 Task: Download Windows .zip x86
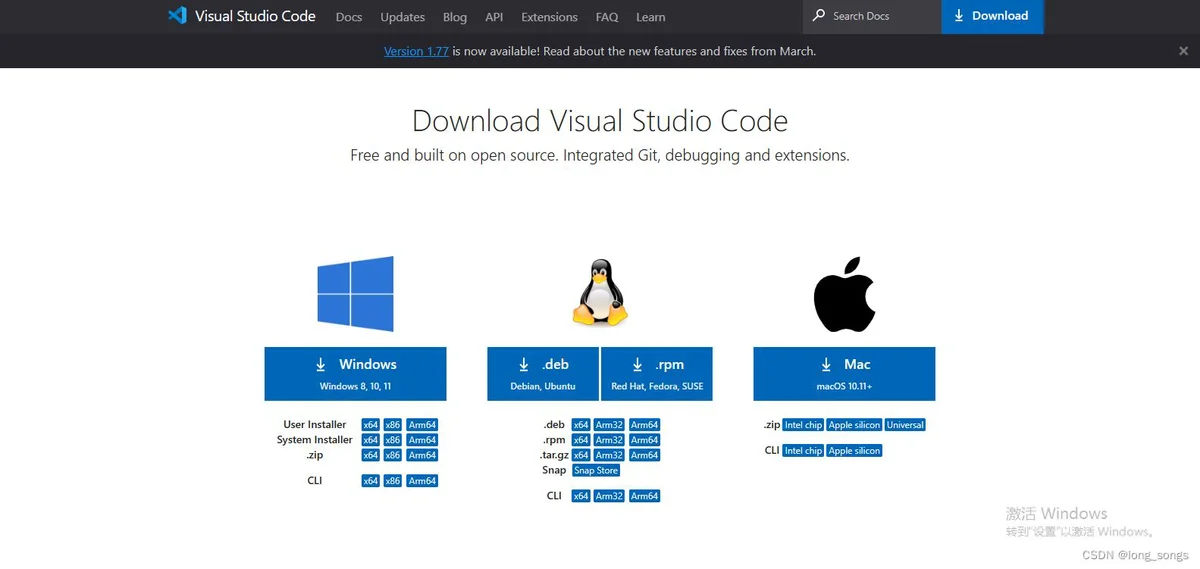click(x=393, y=455)
